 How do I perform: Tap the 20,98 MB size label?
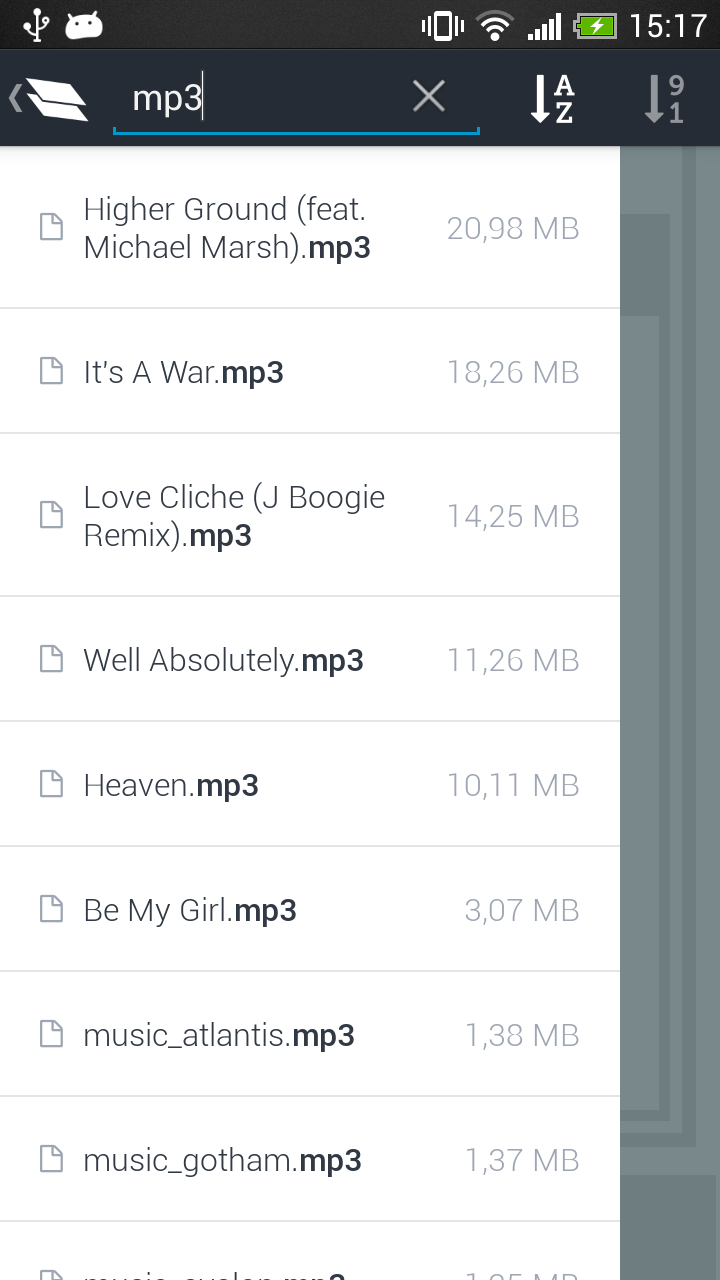click(x=513, y=228)
